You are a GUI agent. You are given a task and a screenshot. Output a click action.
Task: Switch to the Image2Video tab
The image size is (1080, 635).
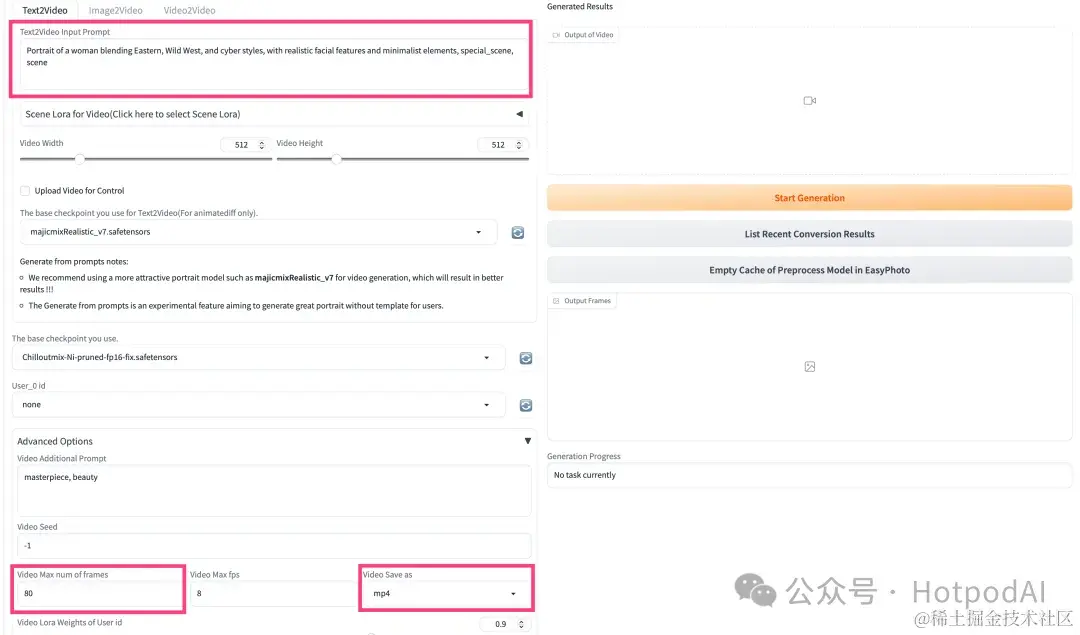(x=116, y=10)
